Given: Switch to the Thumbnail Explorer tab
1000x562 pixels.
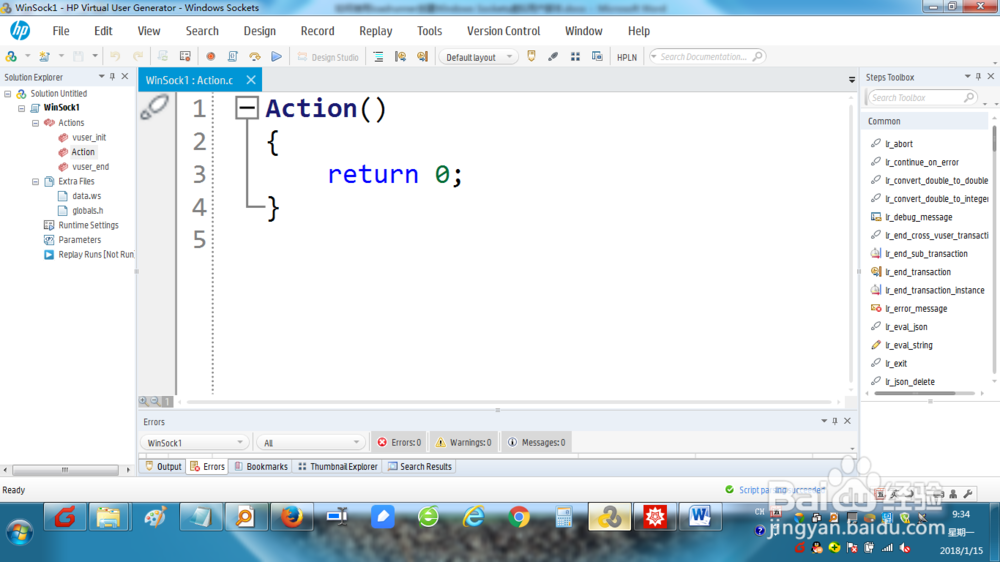Looking at the screenshot, I should 338,466.
